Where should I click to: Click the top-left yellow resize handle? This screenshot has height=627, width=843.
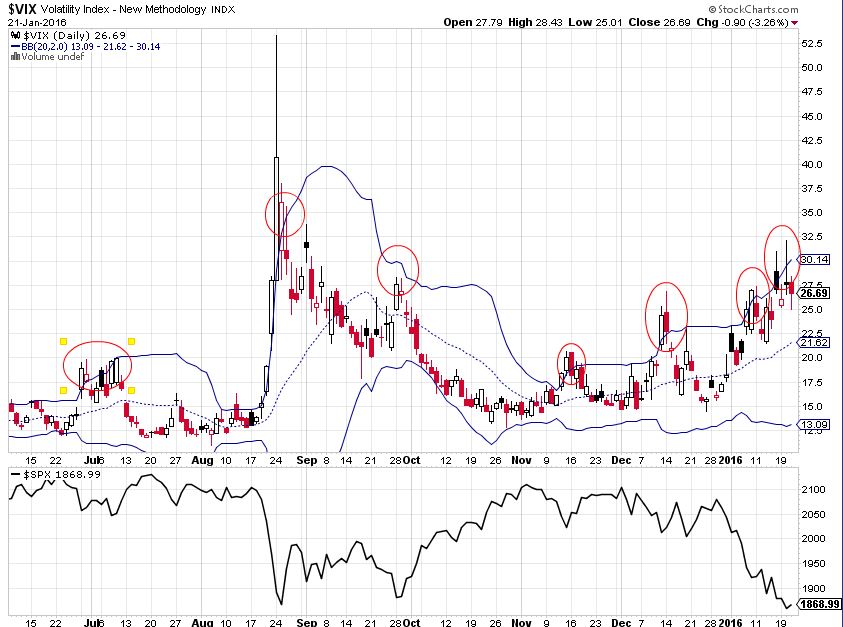[x=63, y=341]
